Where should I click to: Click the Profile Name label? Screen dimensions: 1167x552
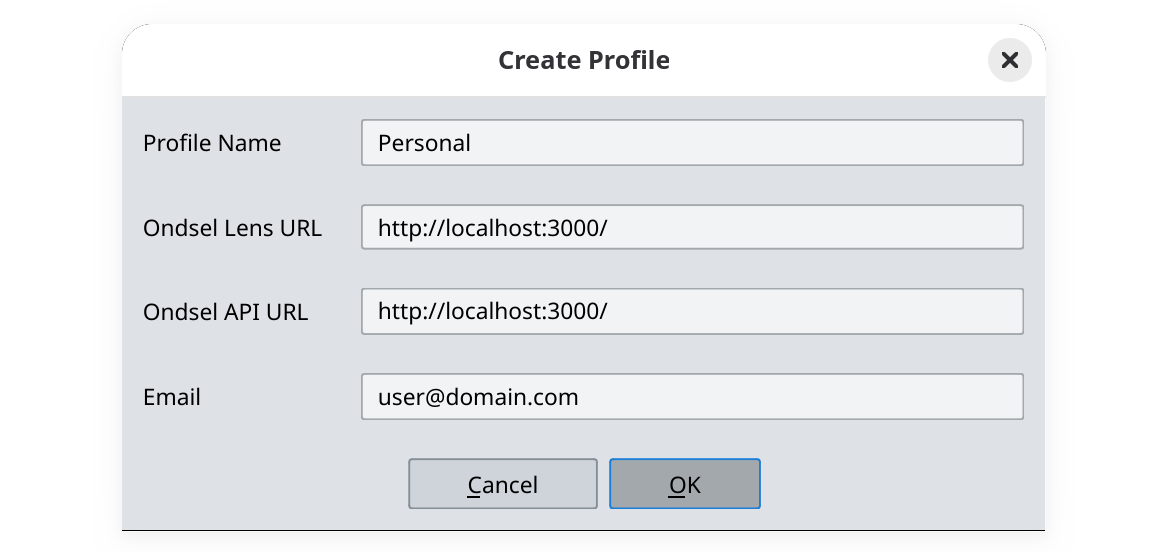click(212, 143)
